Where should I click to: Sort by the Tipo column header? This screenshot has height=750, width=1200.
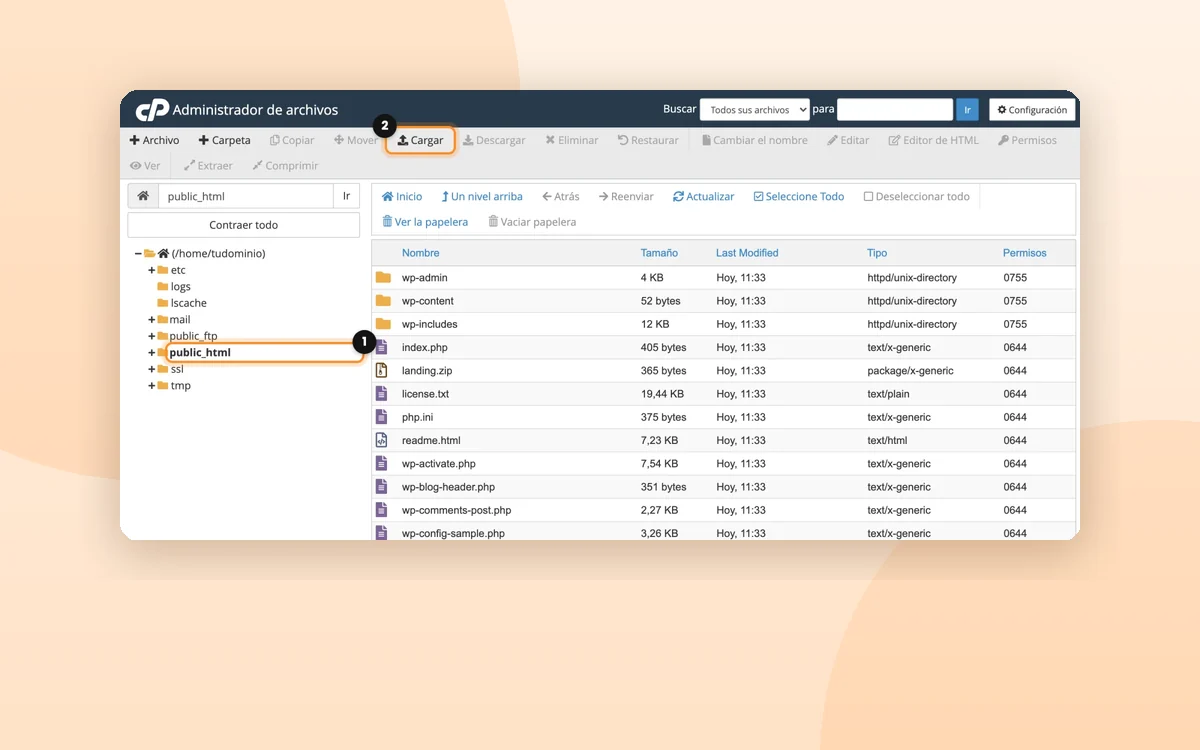877,253
